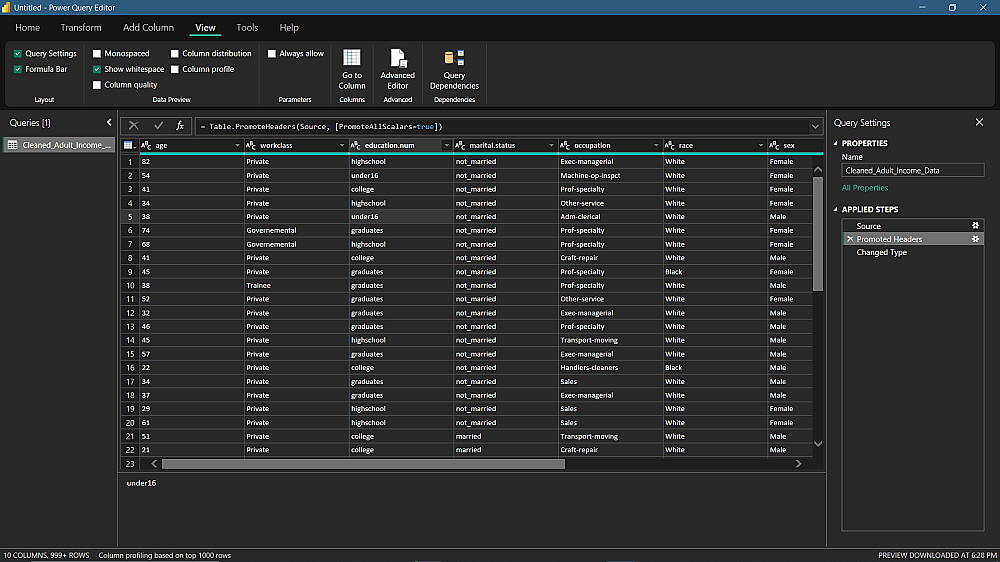Viewport: 1000px width, 562px height.
Task: Open the workclass column filter dropdown
Action: coord(341,145)
